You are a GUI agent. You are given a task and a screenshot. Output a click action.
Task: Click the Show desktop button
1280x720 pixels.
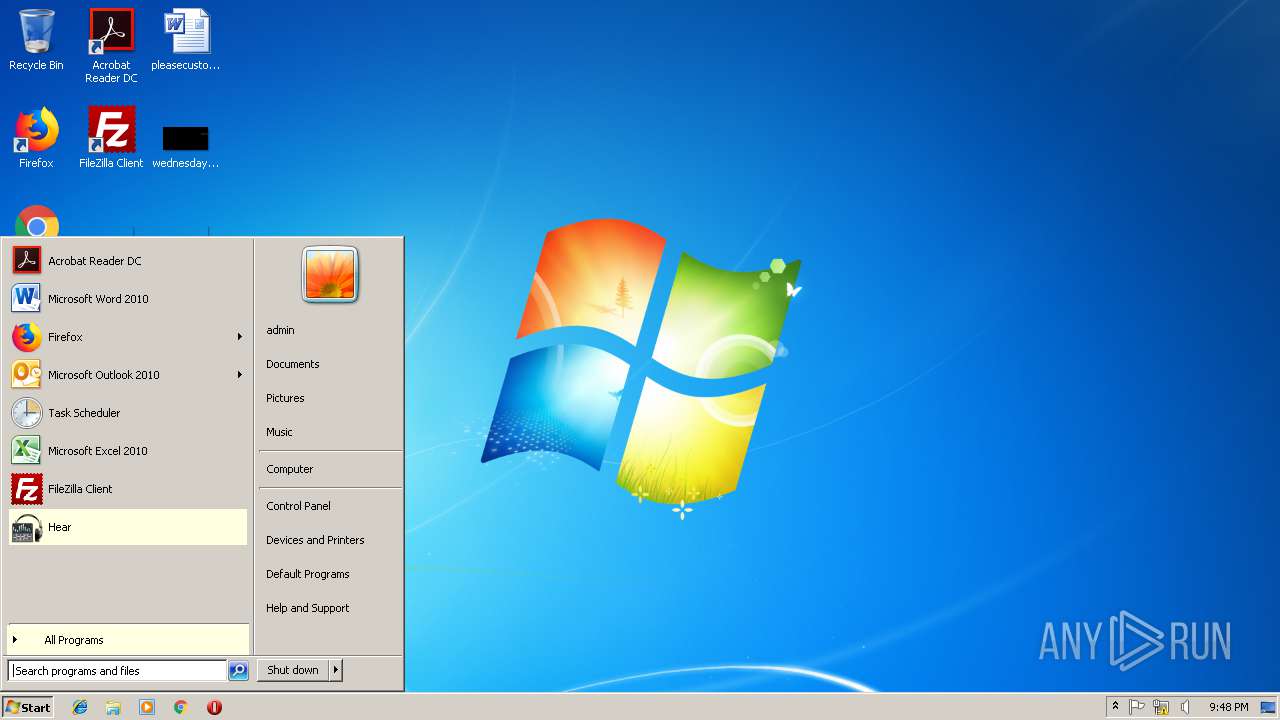(1269, 707)
